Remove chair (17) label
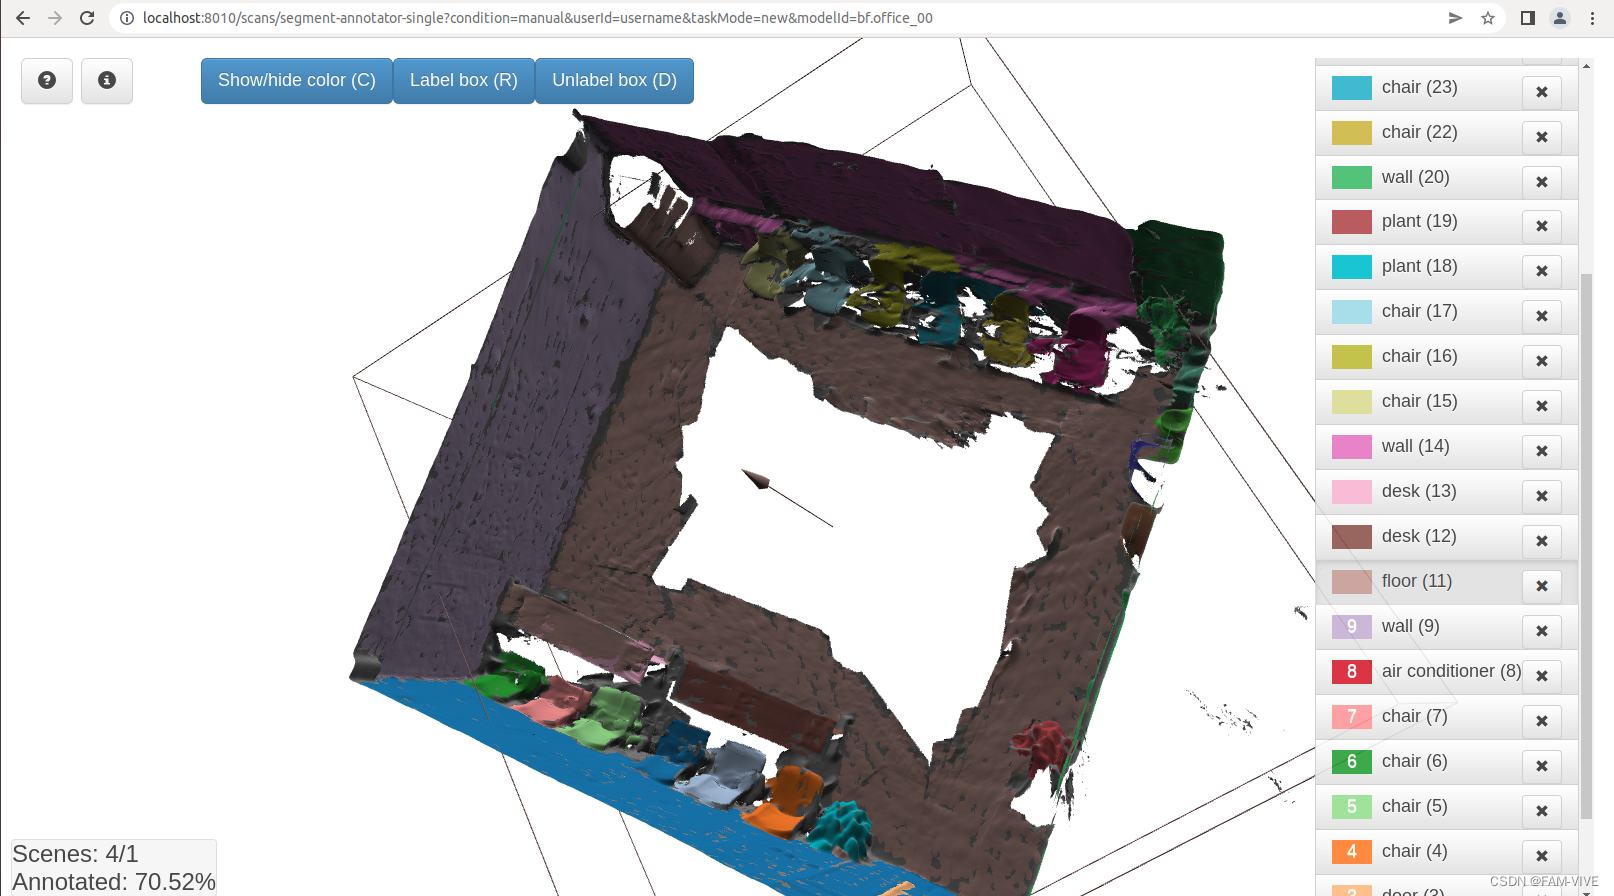This screenshot has width=1614, height=896. click(1542, 316)
